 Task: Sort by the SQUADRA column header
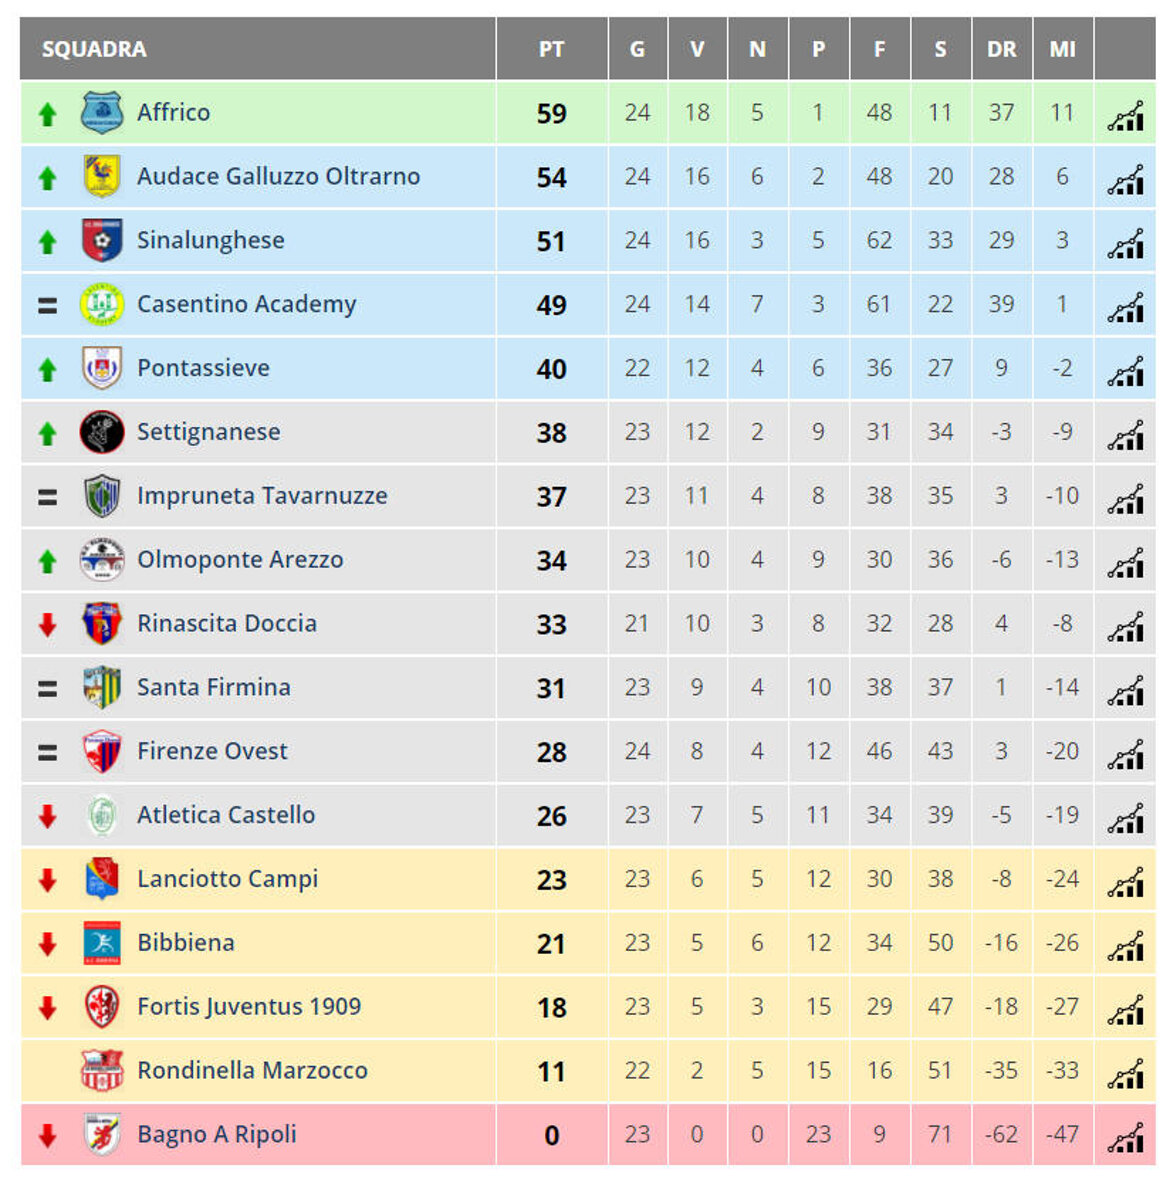pos(94,49)
